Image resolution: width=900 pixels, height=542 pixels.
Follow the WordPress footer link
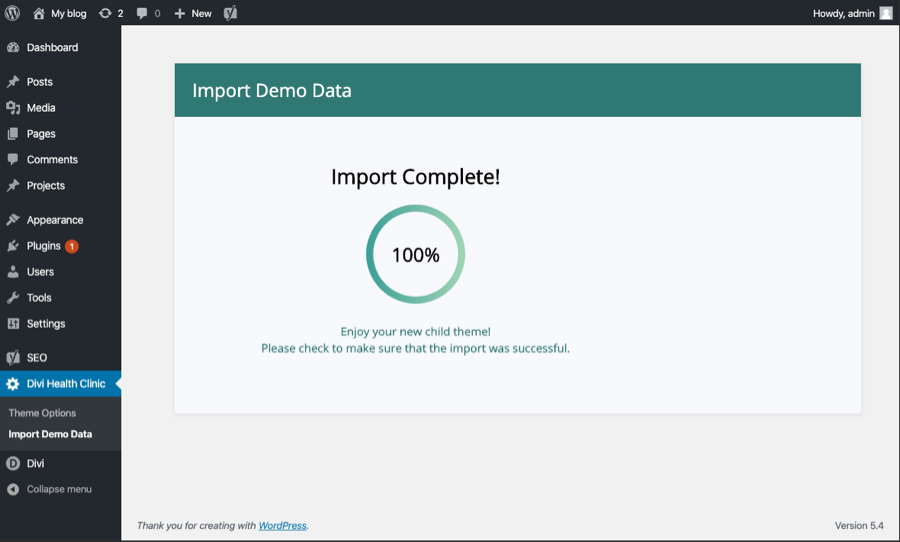coord(282,525)
